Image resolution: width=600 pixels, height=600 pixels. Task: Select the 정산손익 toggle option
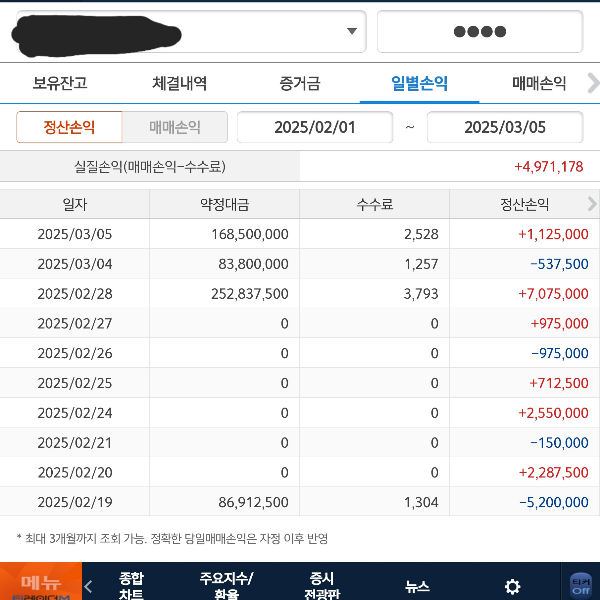(69, 127)
